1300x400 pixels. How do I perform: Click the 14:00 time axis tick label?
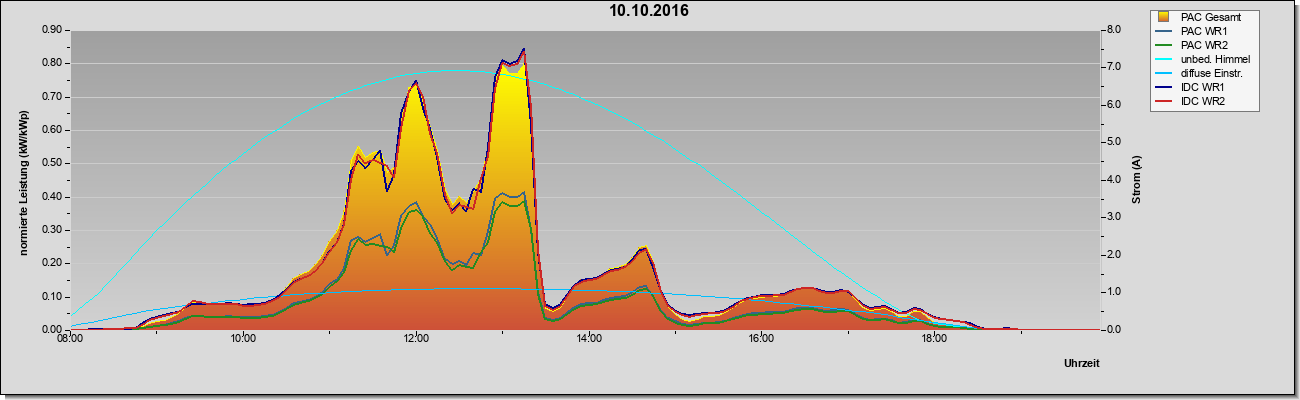pyautogui.click(x=588, y=337)
